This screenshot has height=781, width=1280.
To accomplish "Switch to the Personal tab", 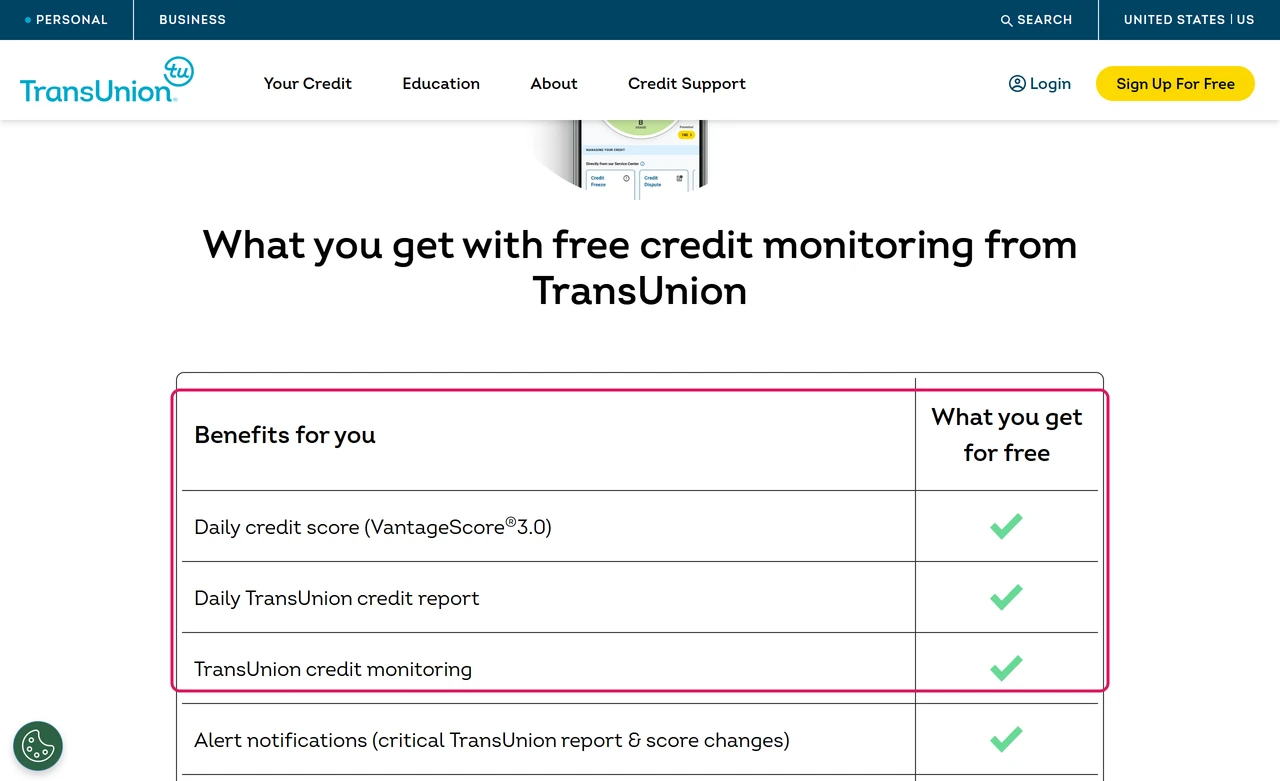I will pos(66,20).
